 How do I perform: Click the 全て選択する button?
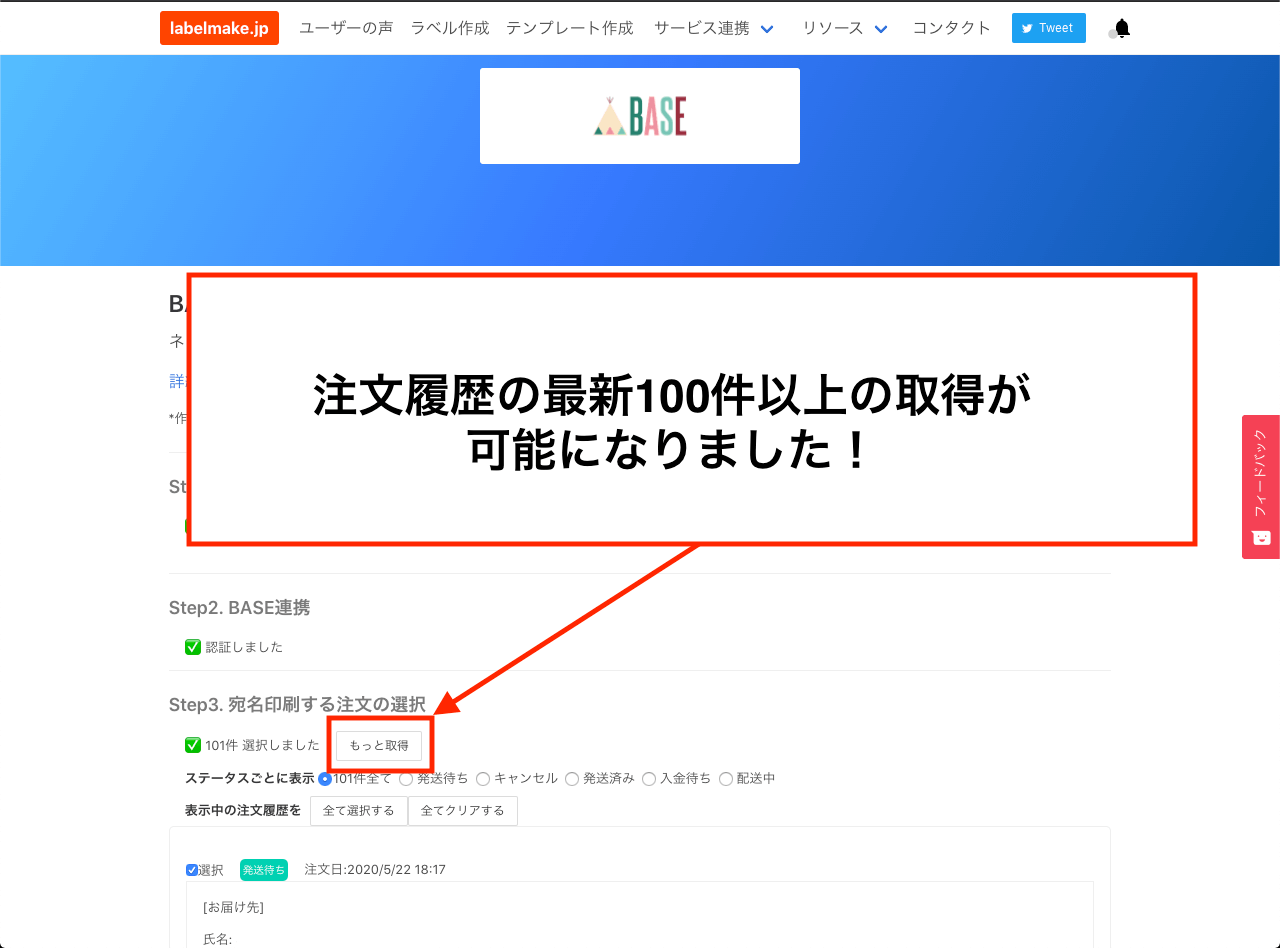point(358,810)
